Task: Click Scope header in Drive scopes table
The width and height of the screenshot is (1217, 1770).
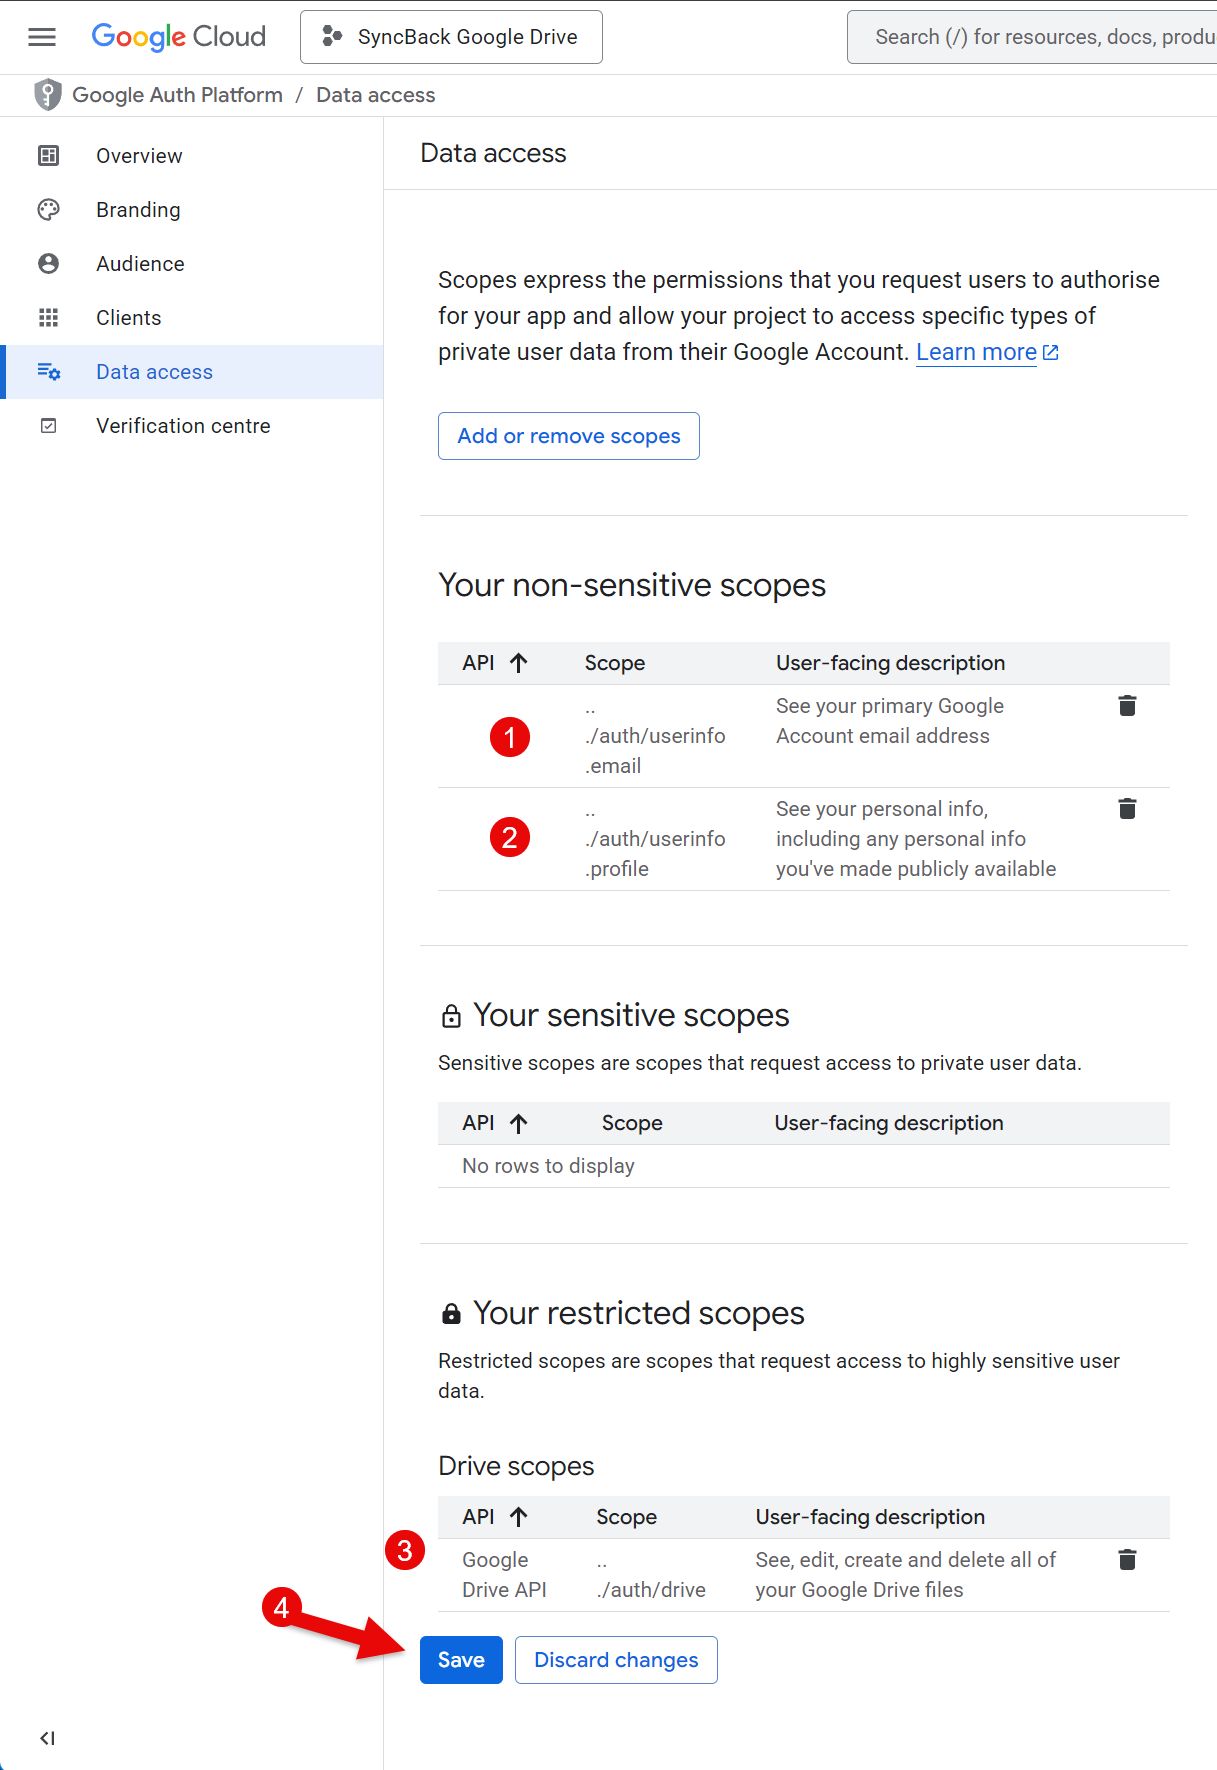Action: click(x=627, y=1517)
